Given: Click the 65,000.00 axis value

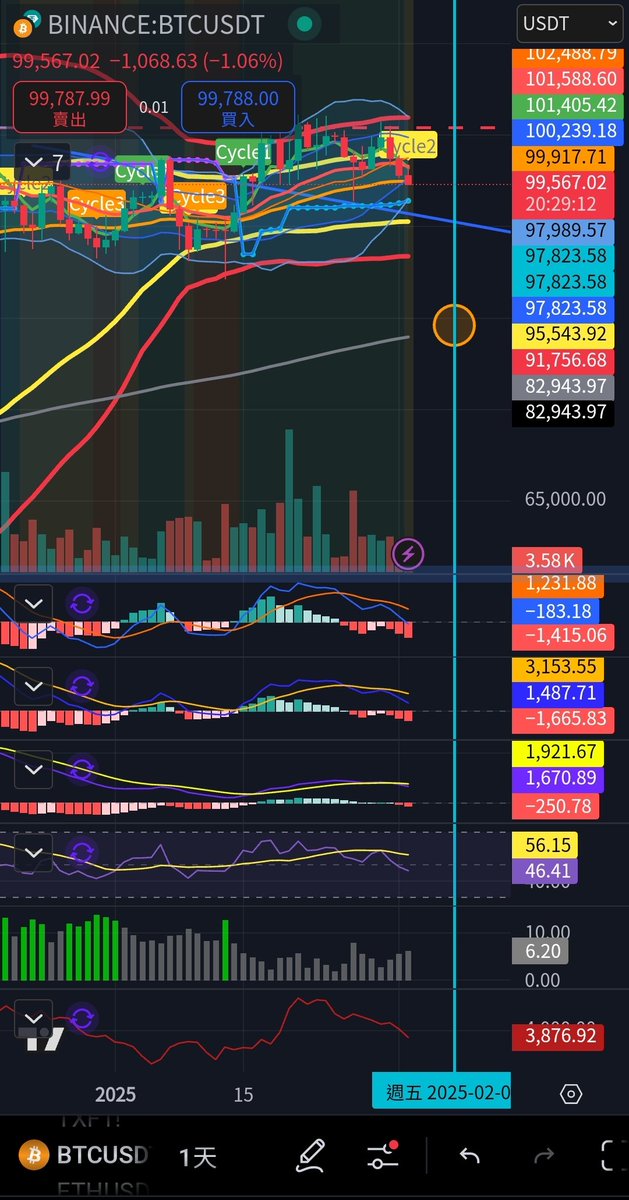Looking at the screenshot, I should pos(565,498).
